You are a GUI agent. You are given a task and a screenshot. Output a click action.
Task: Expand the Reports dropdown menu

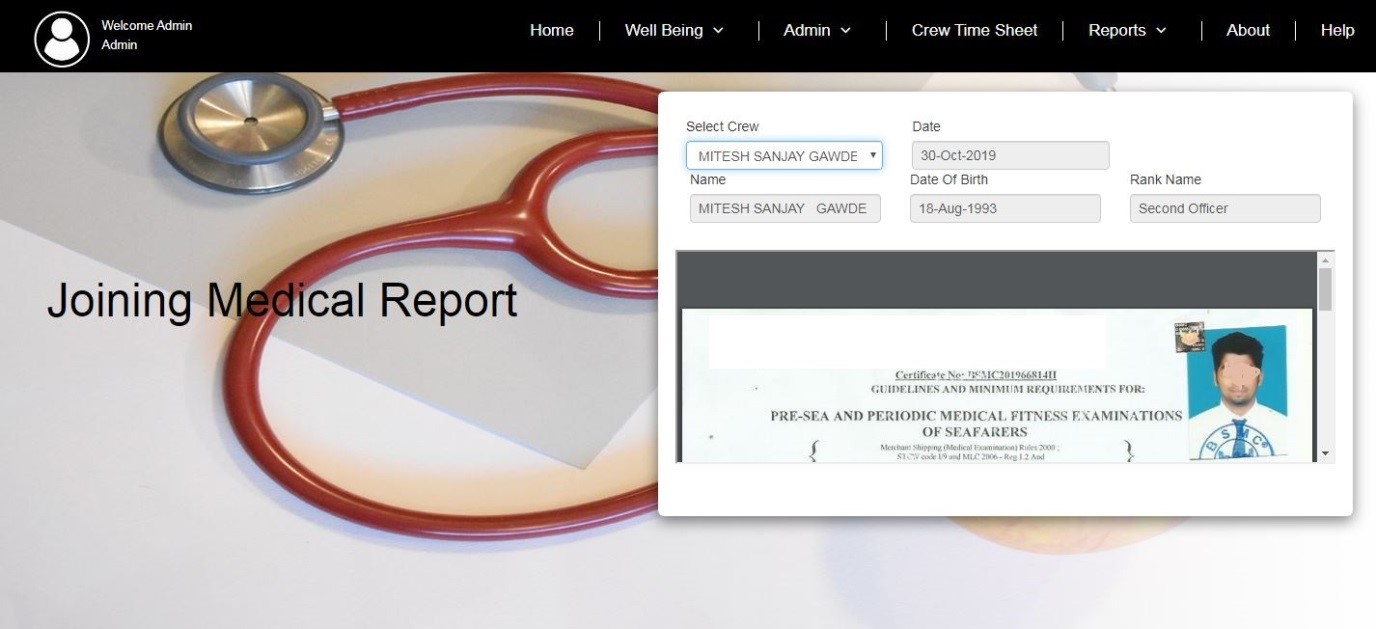click(1127, 30)
